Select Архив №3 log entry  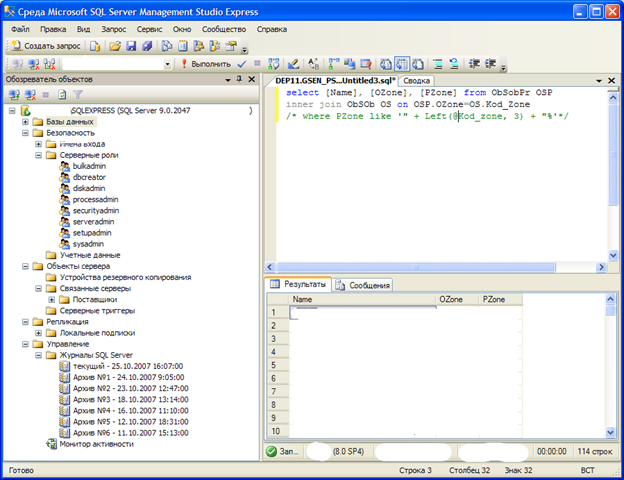click(x=131, y=399)
